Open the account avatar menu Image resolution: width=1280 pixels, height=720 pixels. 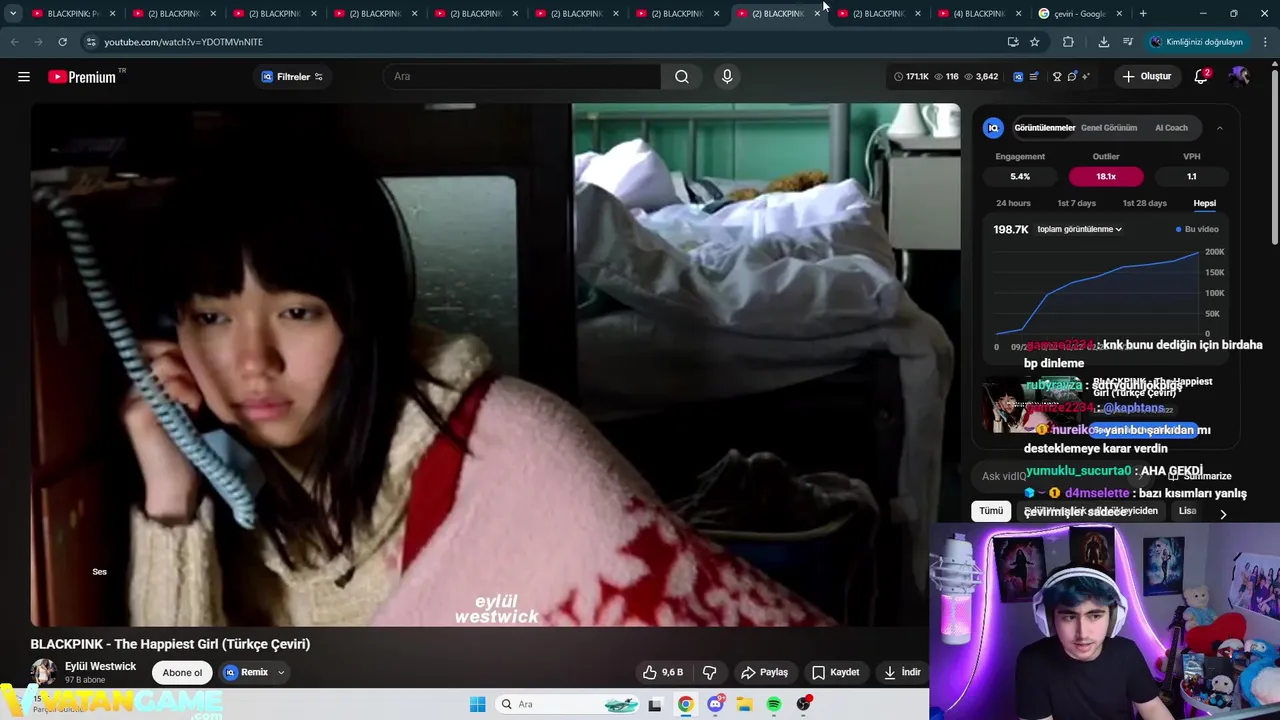pyautogui.click(x=1239, y=77)
